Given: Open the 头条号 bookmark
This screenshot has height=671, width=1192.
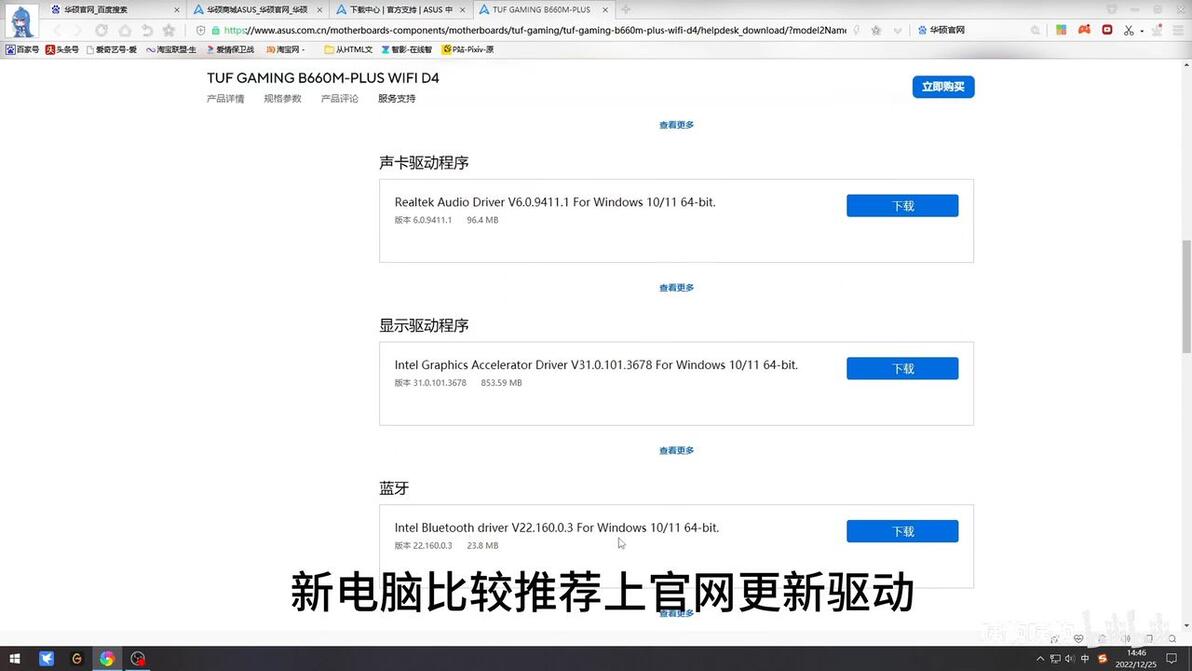Looking at the screenshot, I should [x=62, y=49].
